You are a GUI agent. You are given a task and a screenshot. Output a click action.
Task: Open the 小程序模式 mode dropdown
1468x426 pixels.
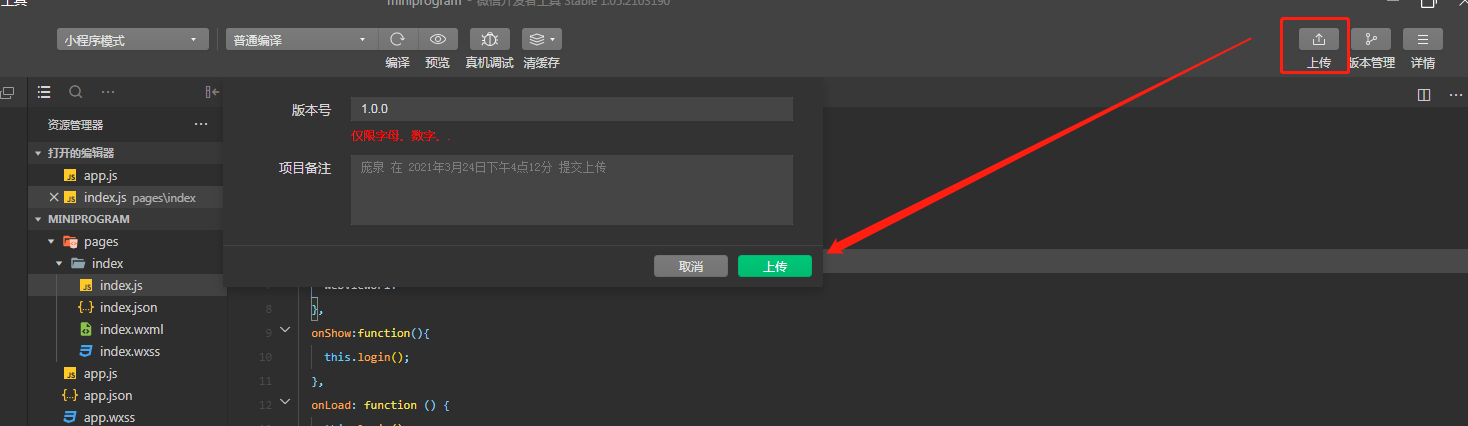point(131,40)
